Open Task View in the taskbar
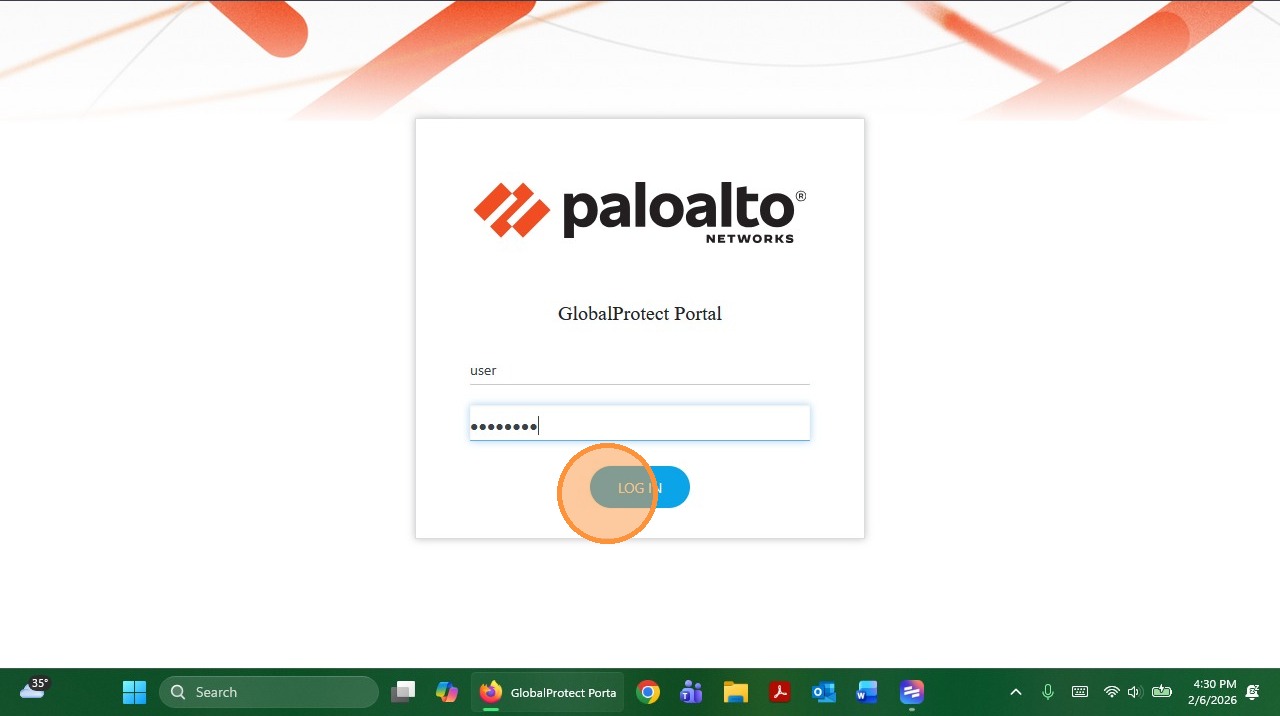The width and height of the screenshot is (1280, 716). (403, 692)
